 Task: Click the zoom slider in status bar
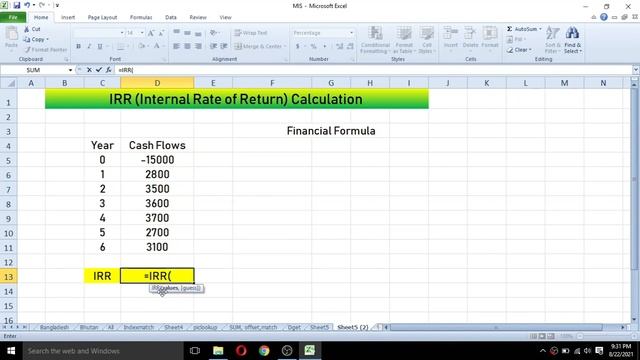(606, 336)
